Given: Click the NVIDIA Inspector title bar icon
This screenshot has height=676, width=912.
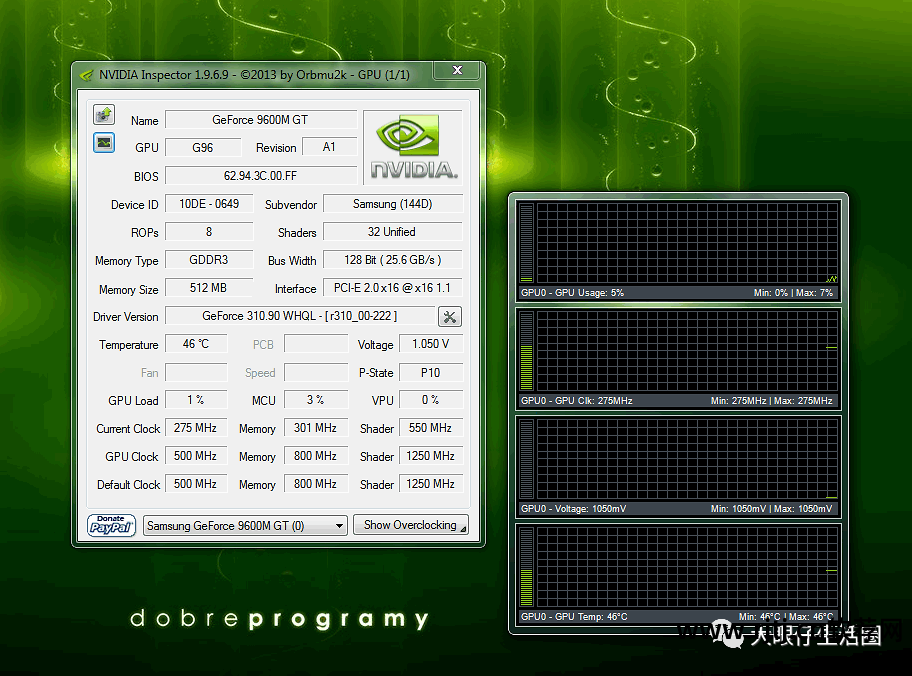Looking at the screenshot, I should [x=87, y=74].
